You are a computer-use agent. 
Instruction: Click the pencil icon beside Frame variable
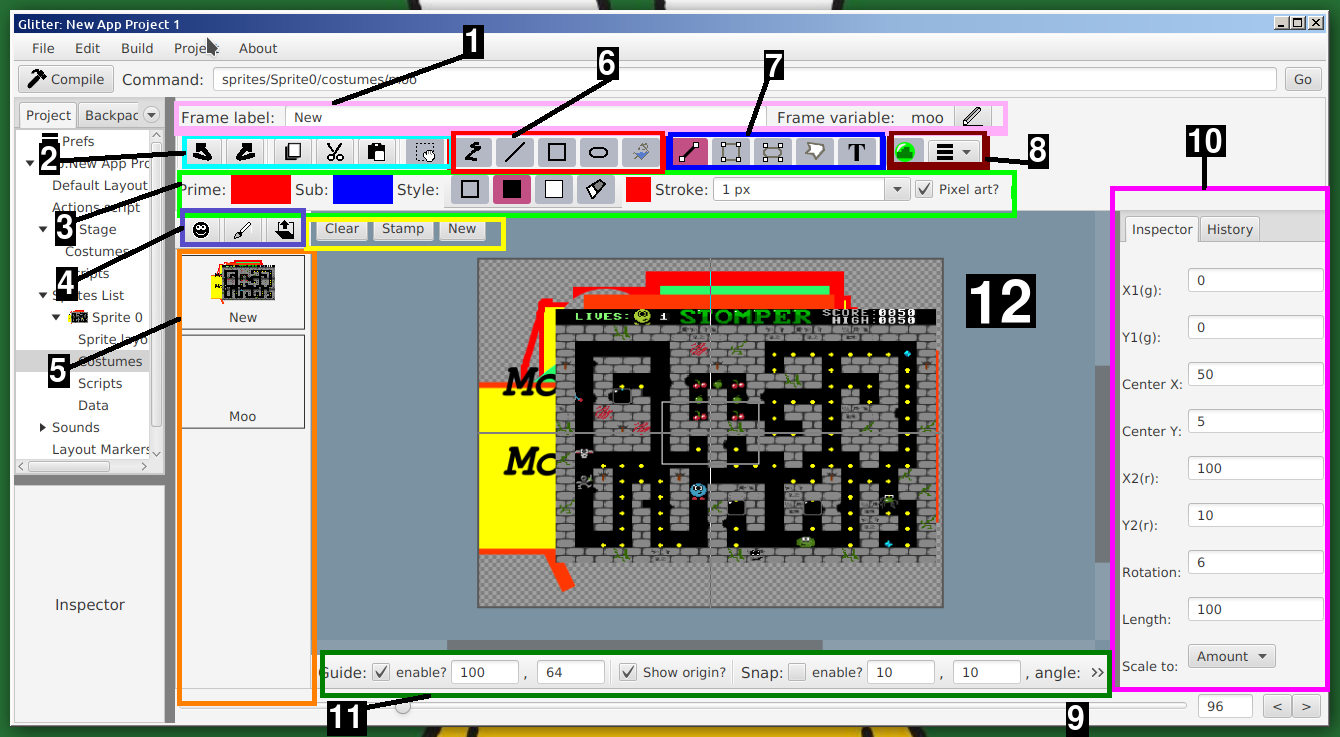click(971, 118)
